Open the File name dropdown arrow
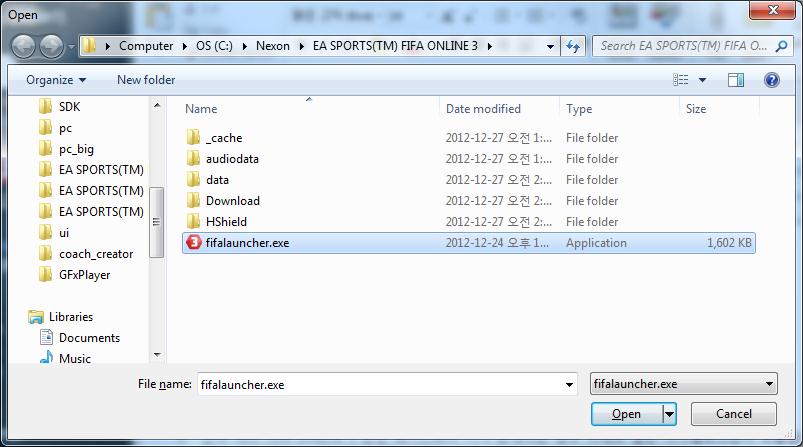This screenshot has height=447, width=803. pos(569,384)
